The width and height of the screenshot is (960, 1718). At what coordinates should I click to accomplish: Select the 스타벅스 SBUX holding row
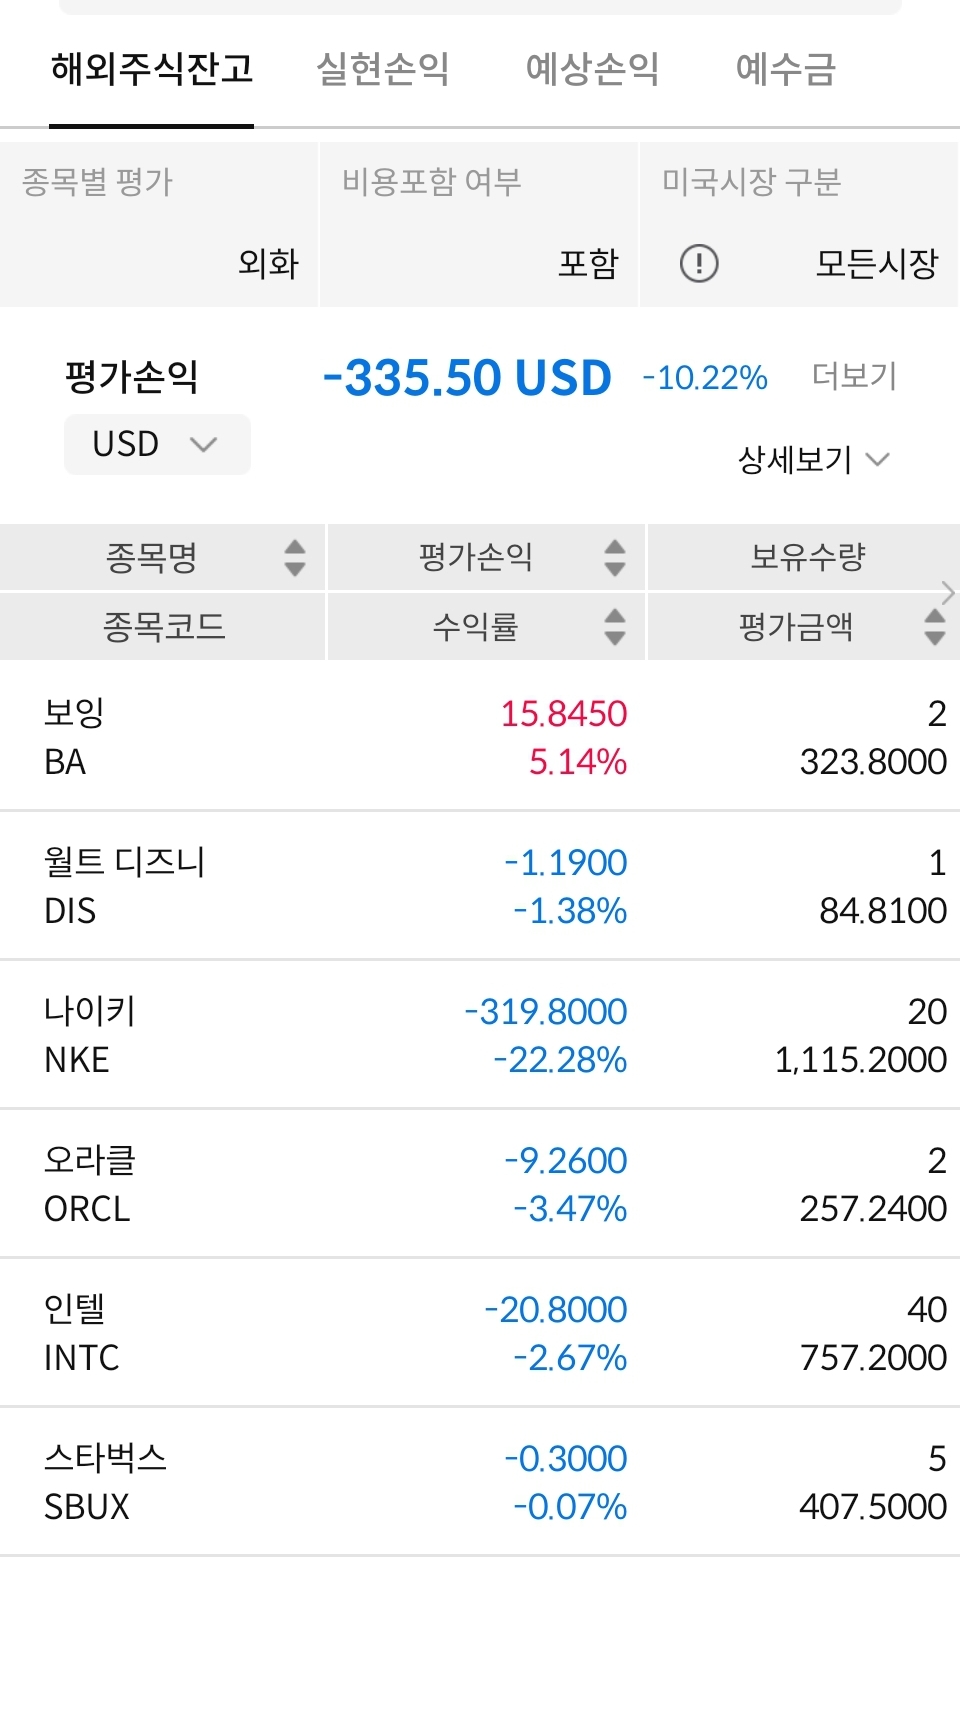click(x=480, y=1482)
